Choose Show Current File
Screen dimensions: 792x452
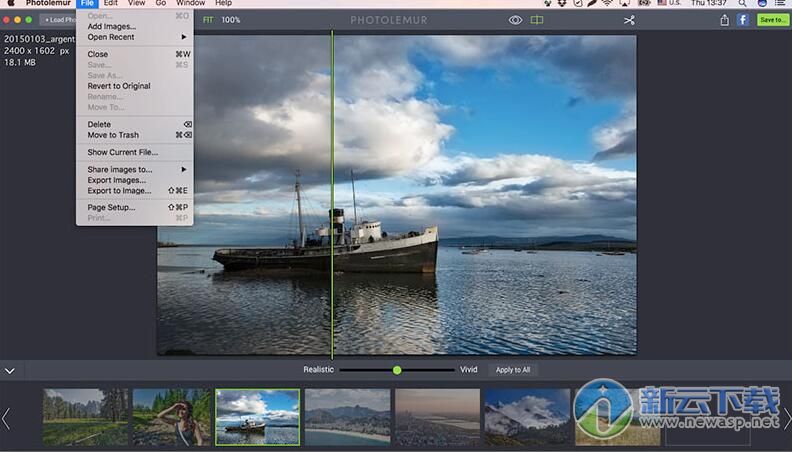click(134, 152)
